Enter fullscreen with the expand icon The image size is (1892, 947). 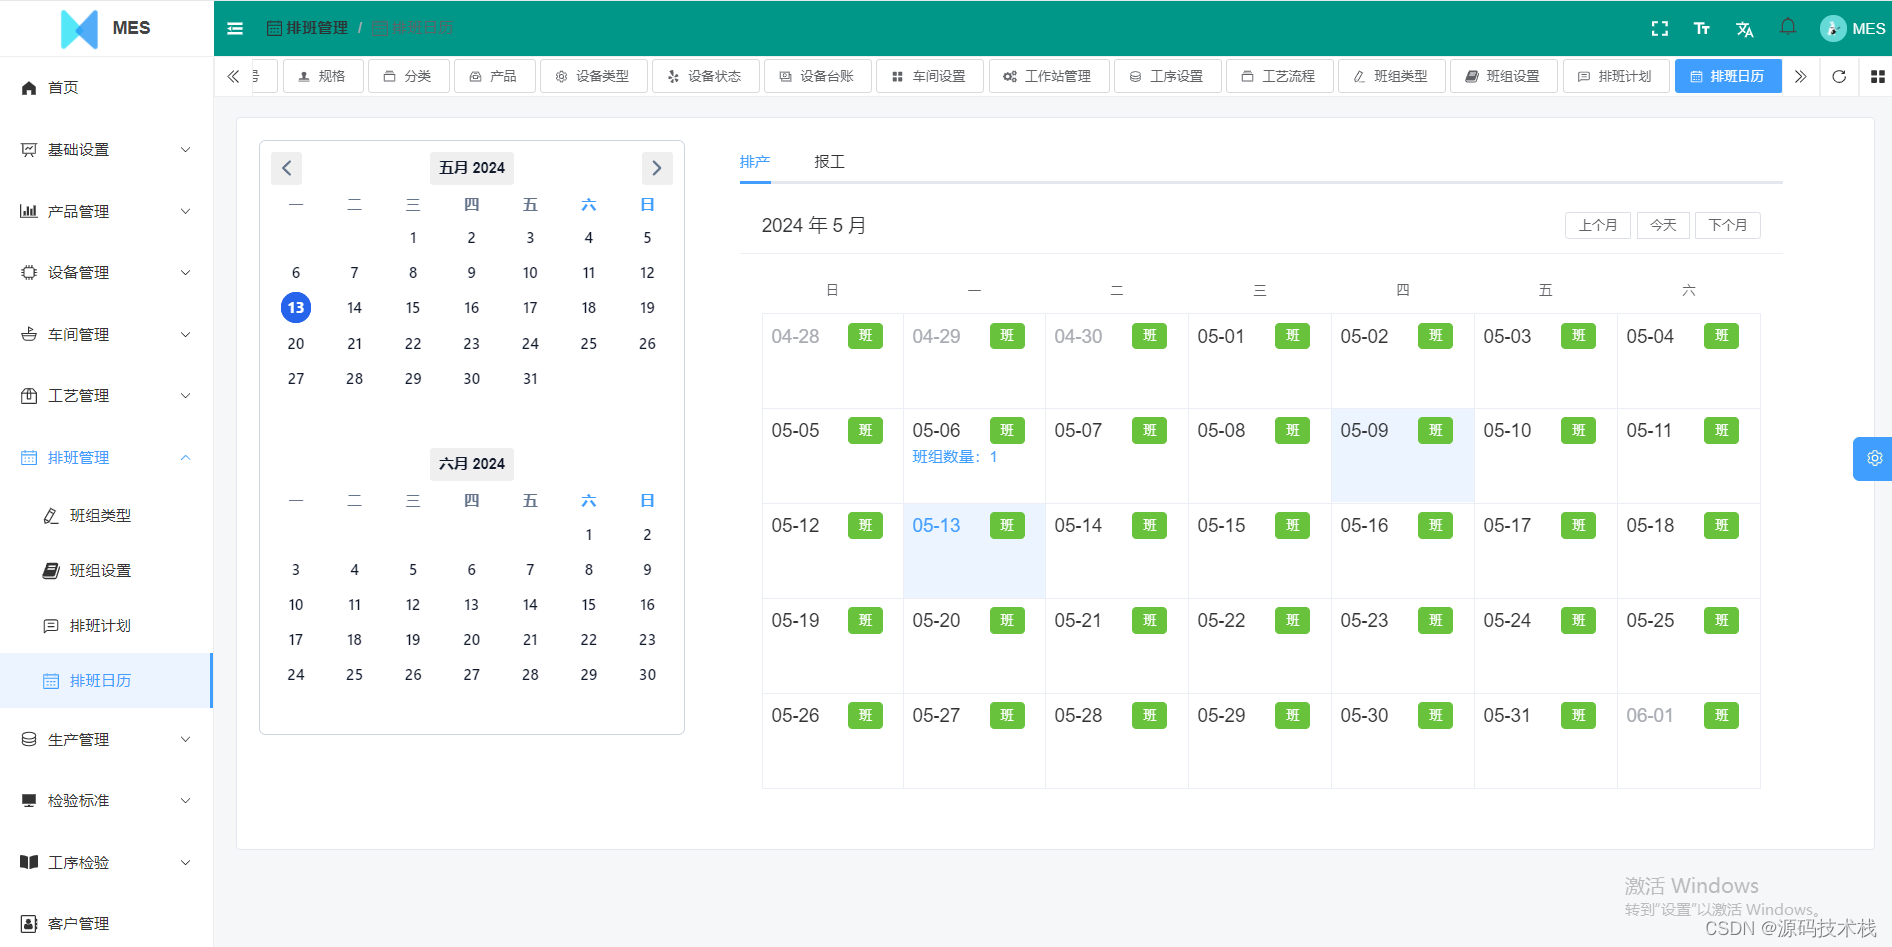click(1660, 28)
